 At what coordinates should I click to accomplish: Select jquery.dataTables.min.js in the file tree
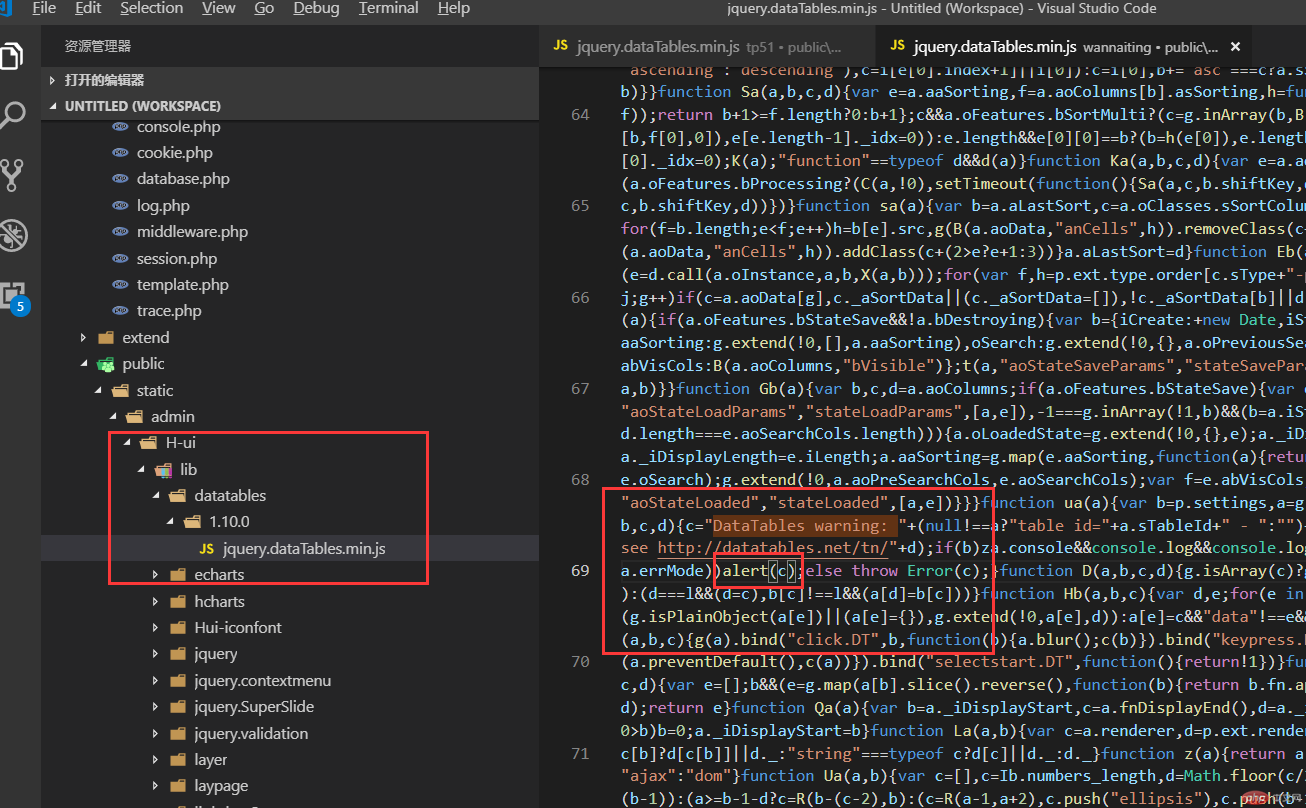coord(290,549)
